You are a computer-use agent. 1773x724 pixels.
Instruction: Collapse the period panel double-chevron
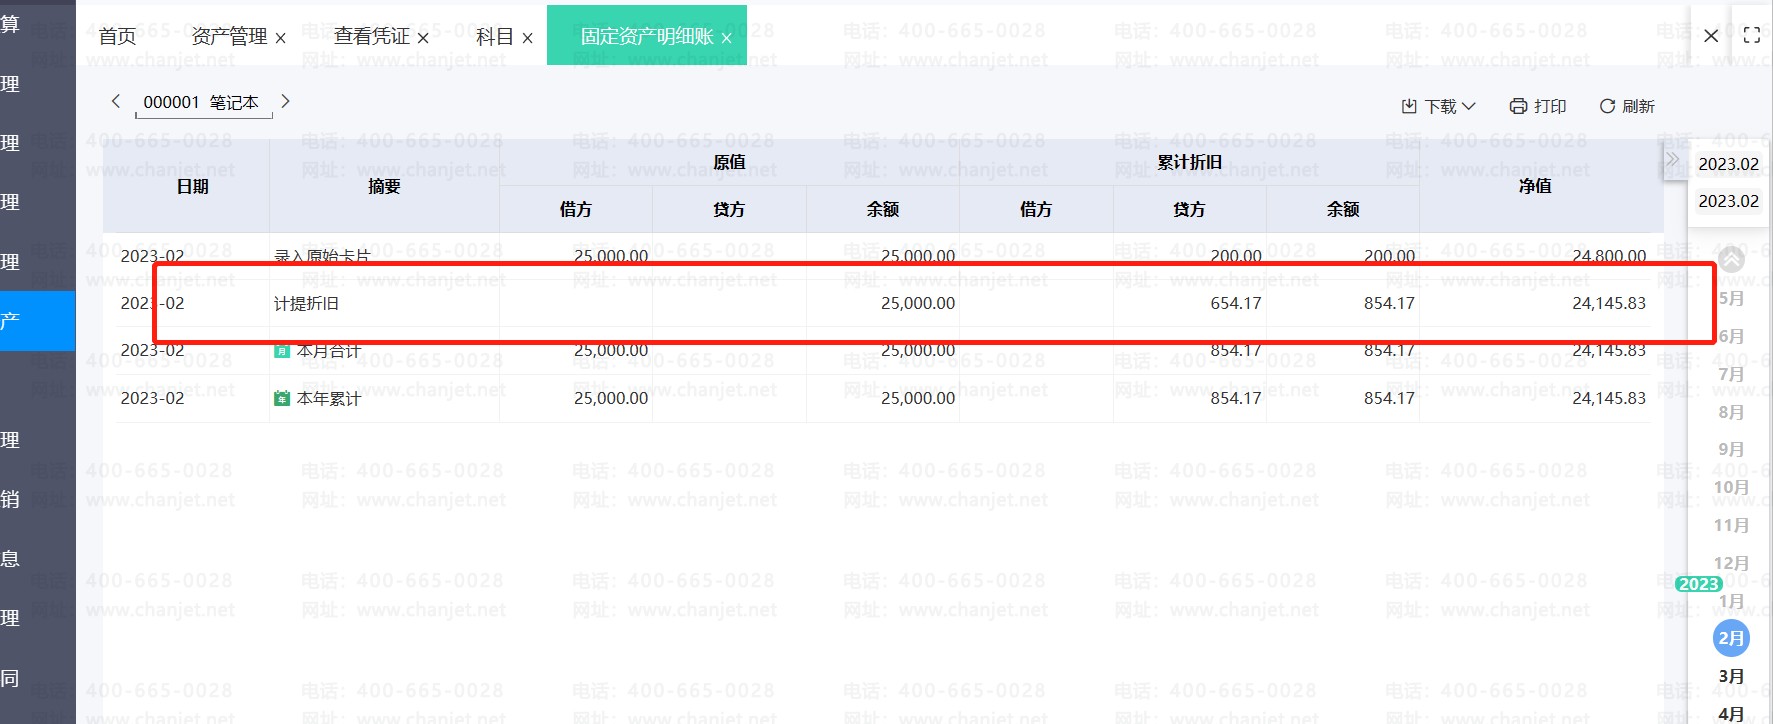[x=1672, y=160]
